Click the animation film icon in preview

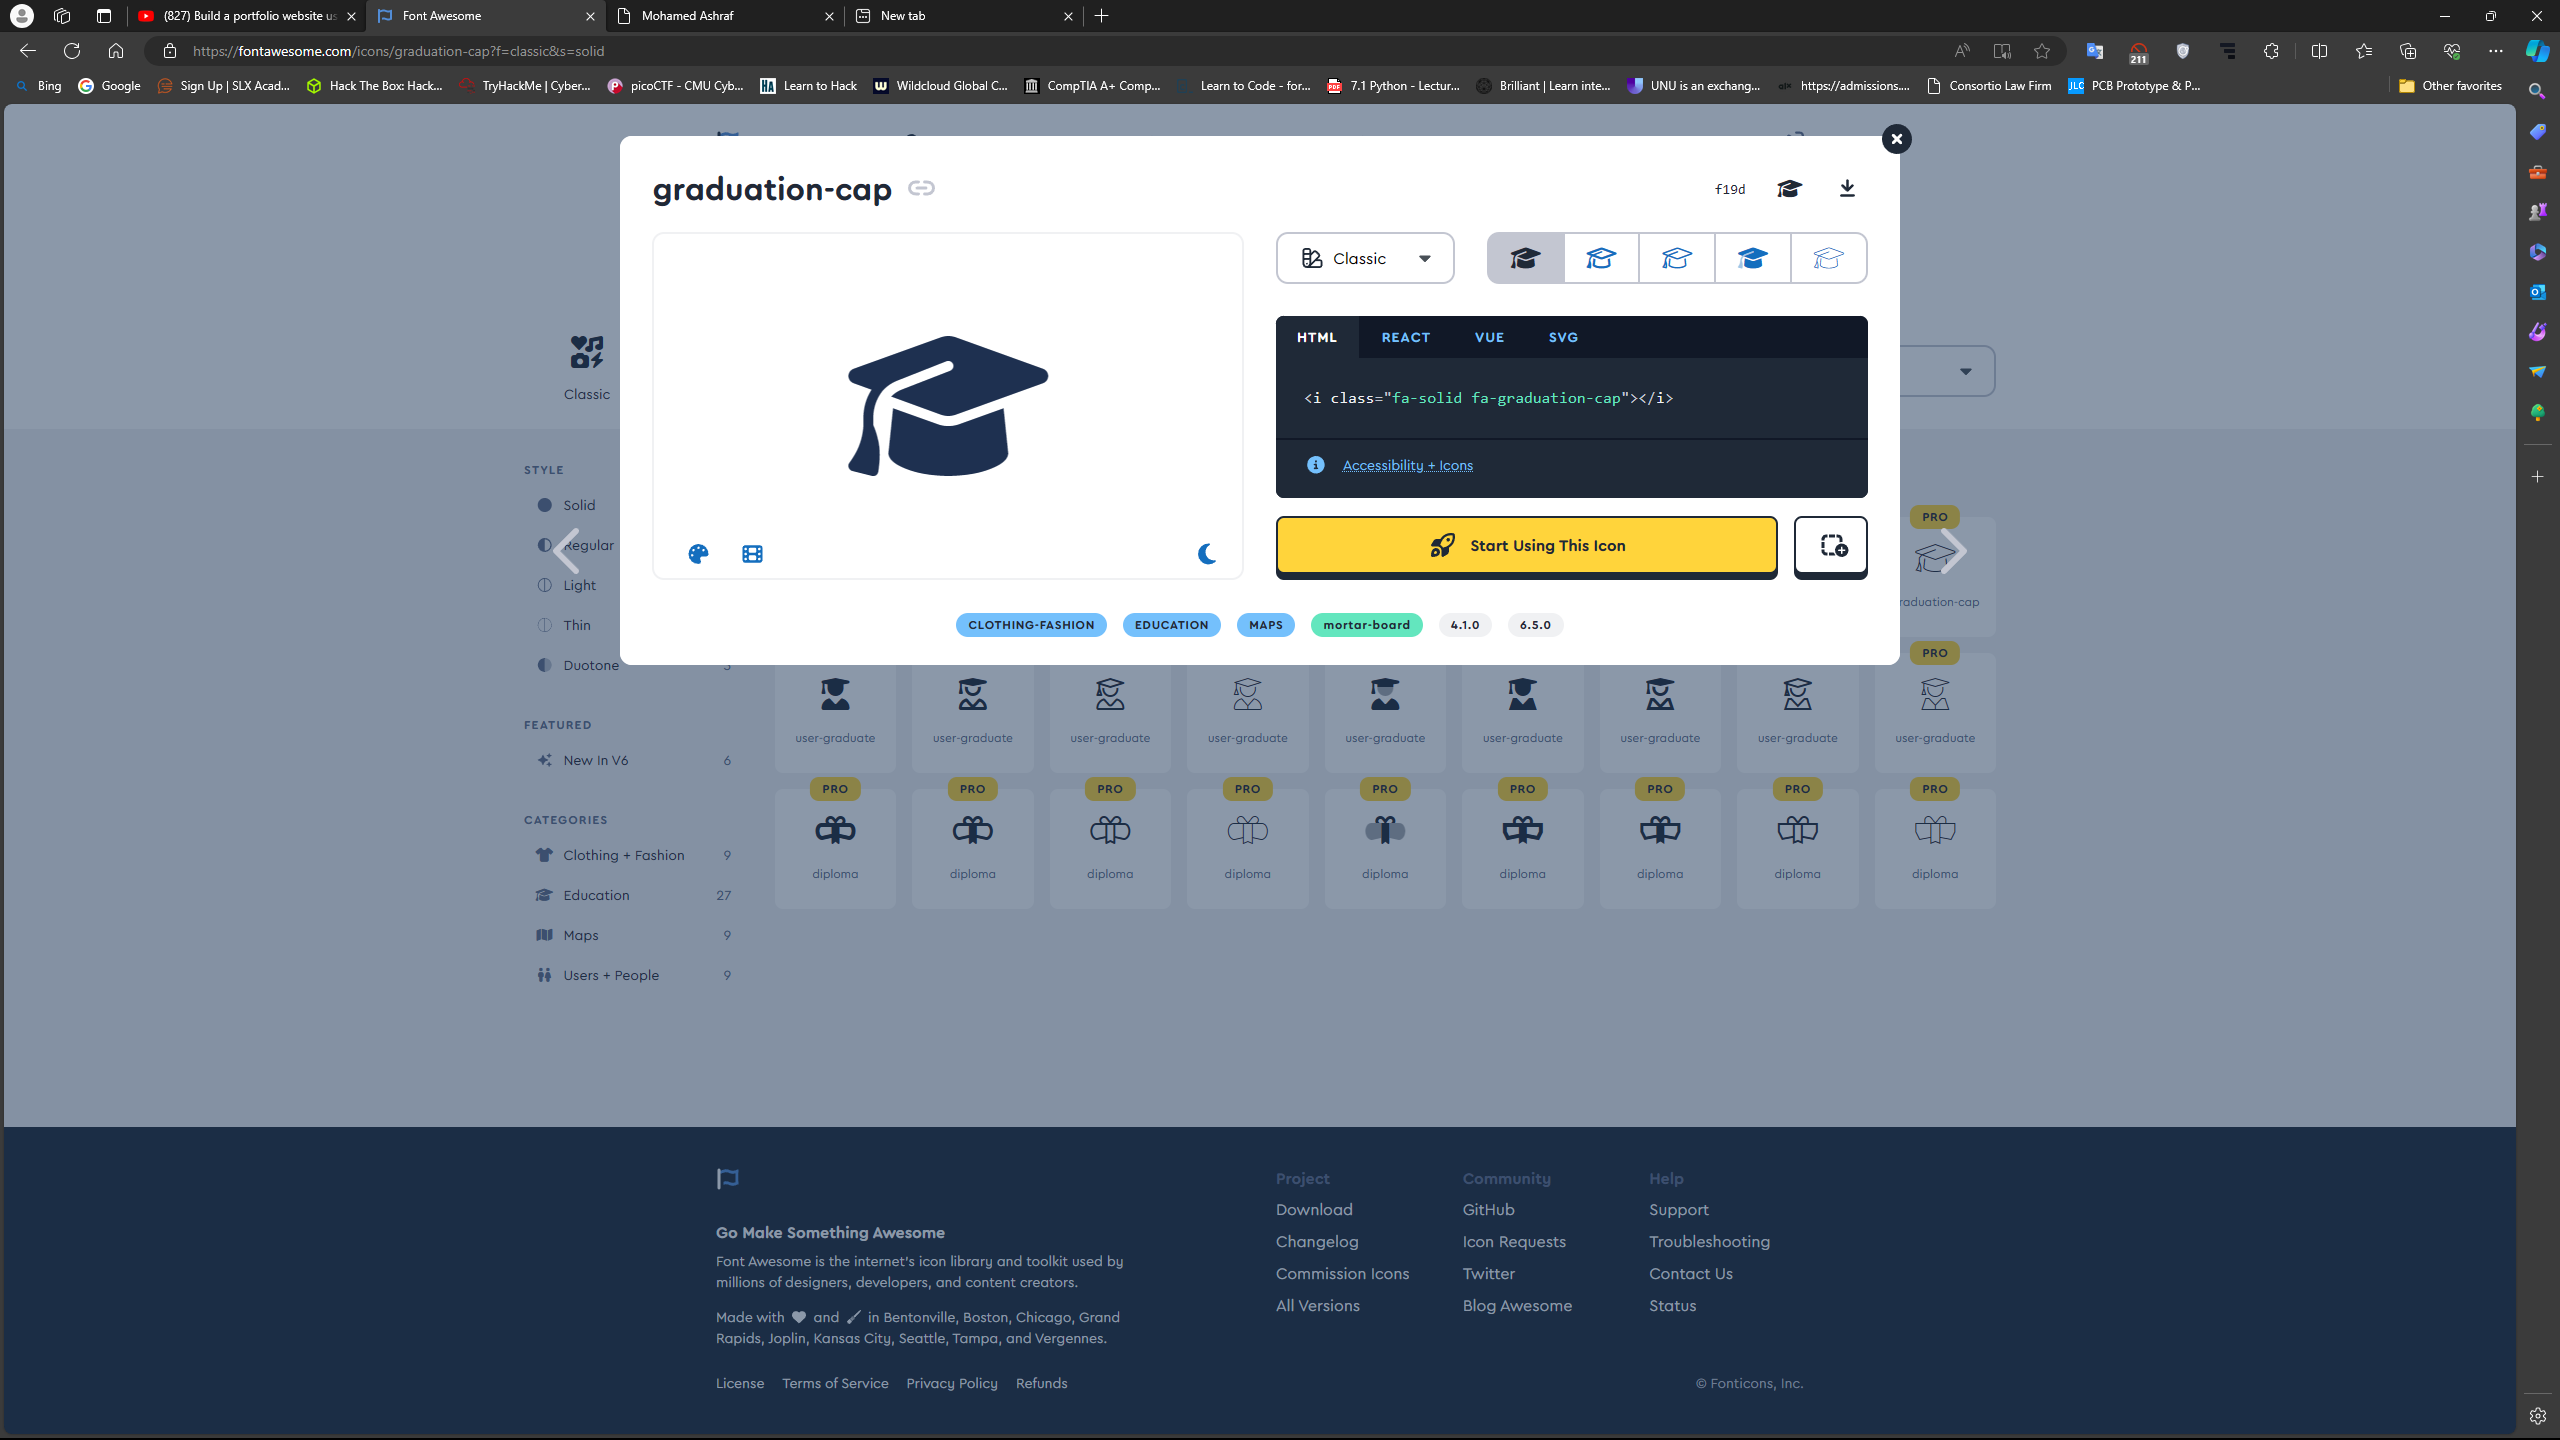pyautogui.click(x=752, y=554)
